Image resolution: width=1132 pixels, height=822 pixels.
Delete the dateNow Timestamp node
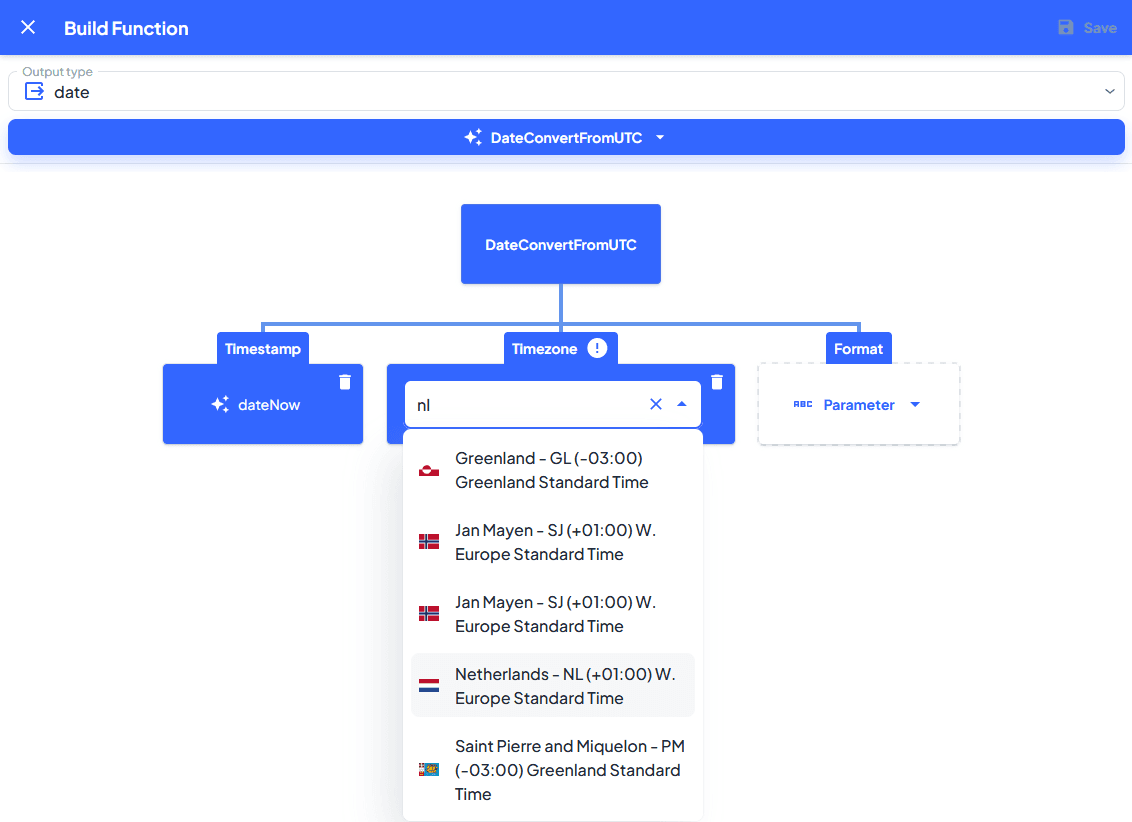(345, 382)
